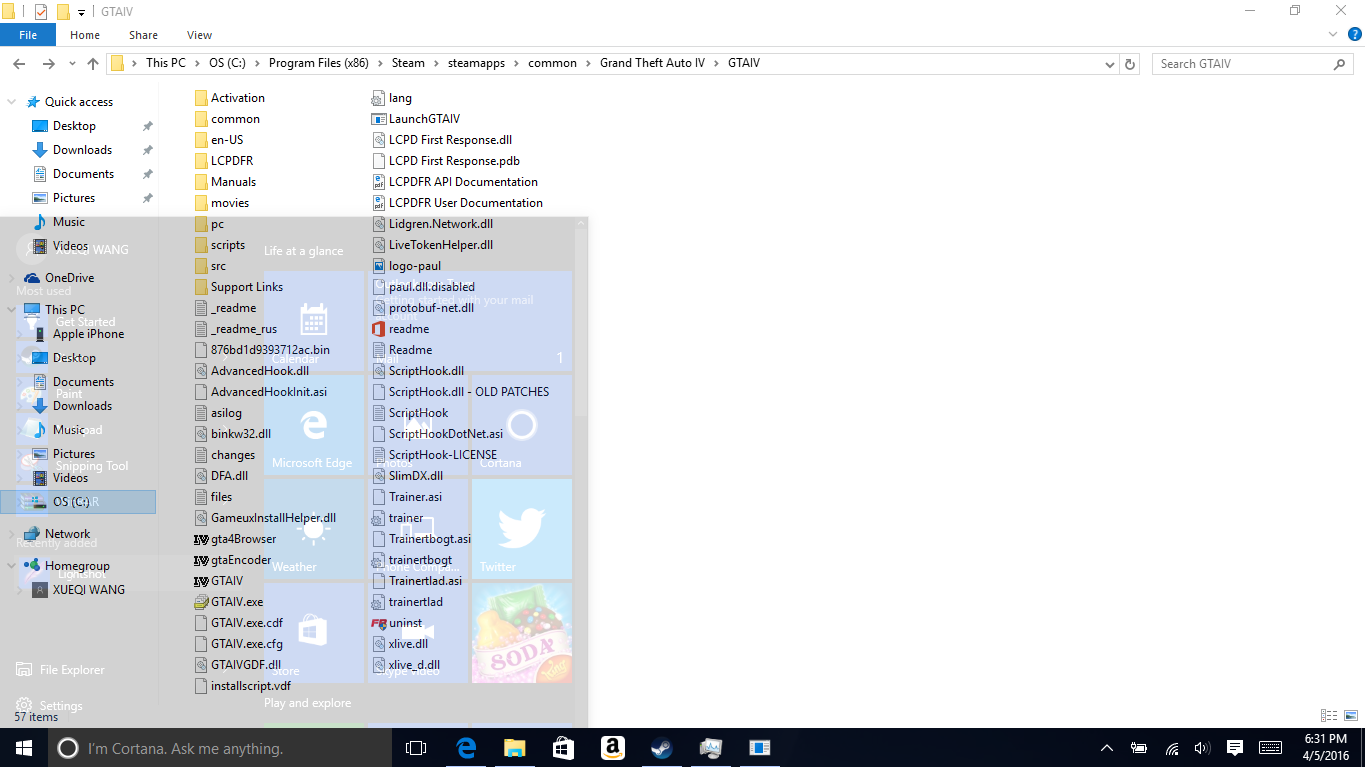Image resolution: width=1365 pixels, height=767 pixels.
Task: Open the en-US folder
Action: (x=219, y=140)
